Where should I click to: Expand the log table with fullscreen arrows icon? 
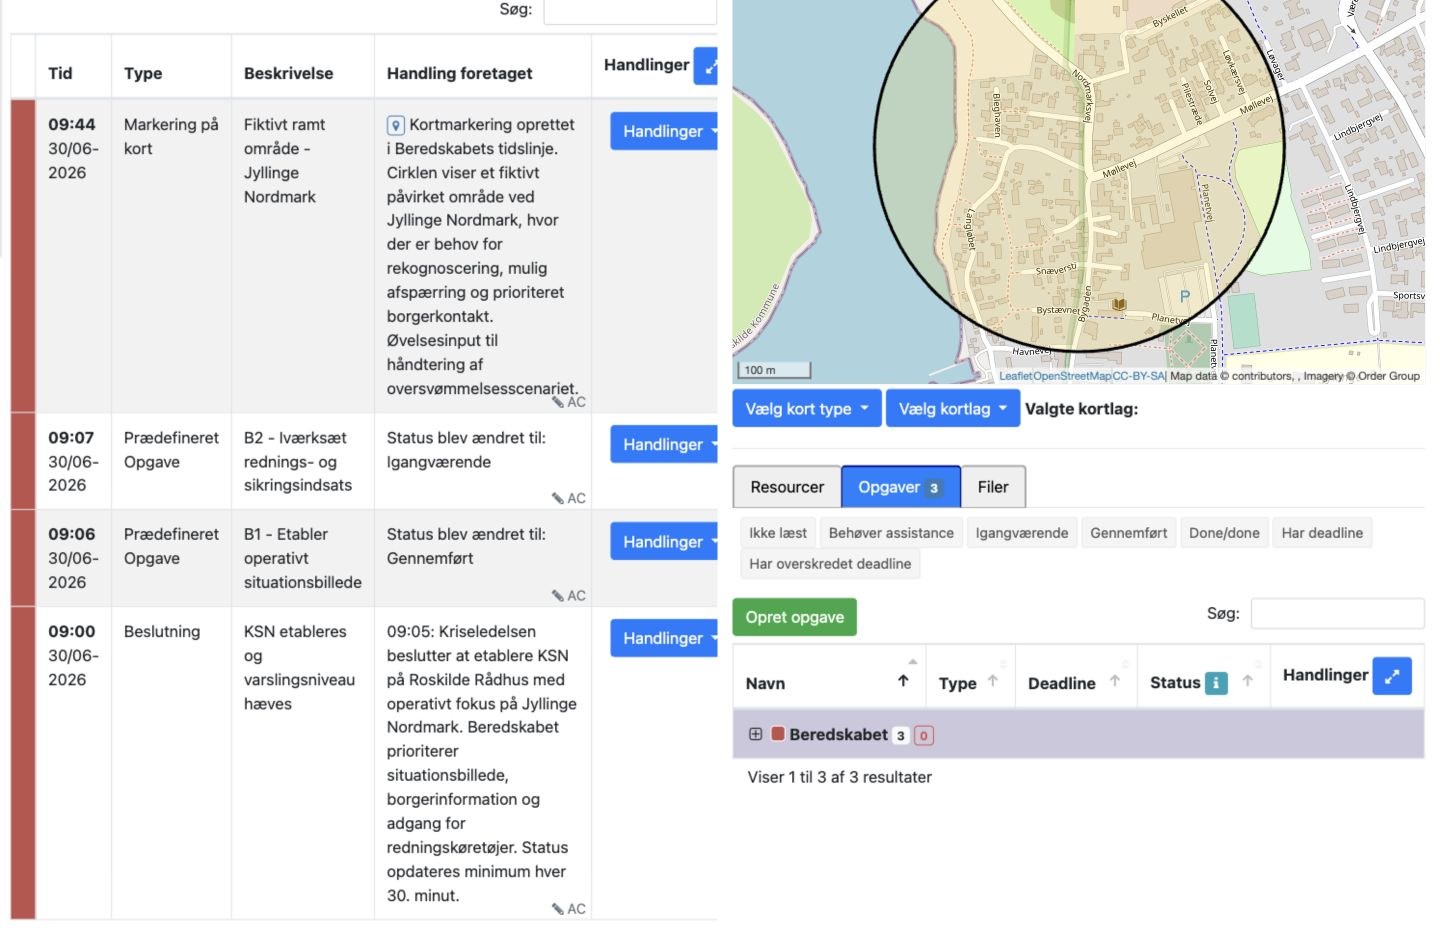(x=707, y=66)
